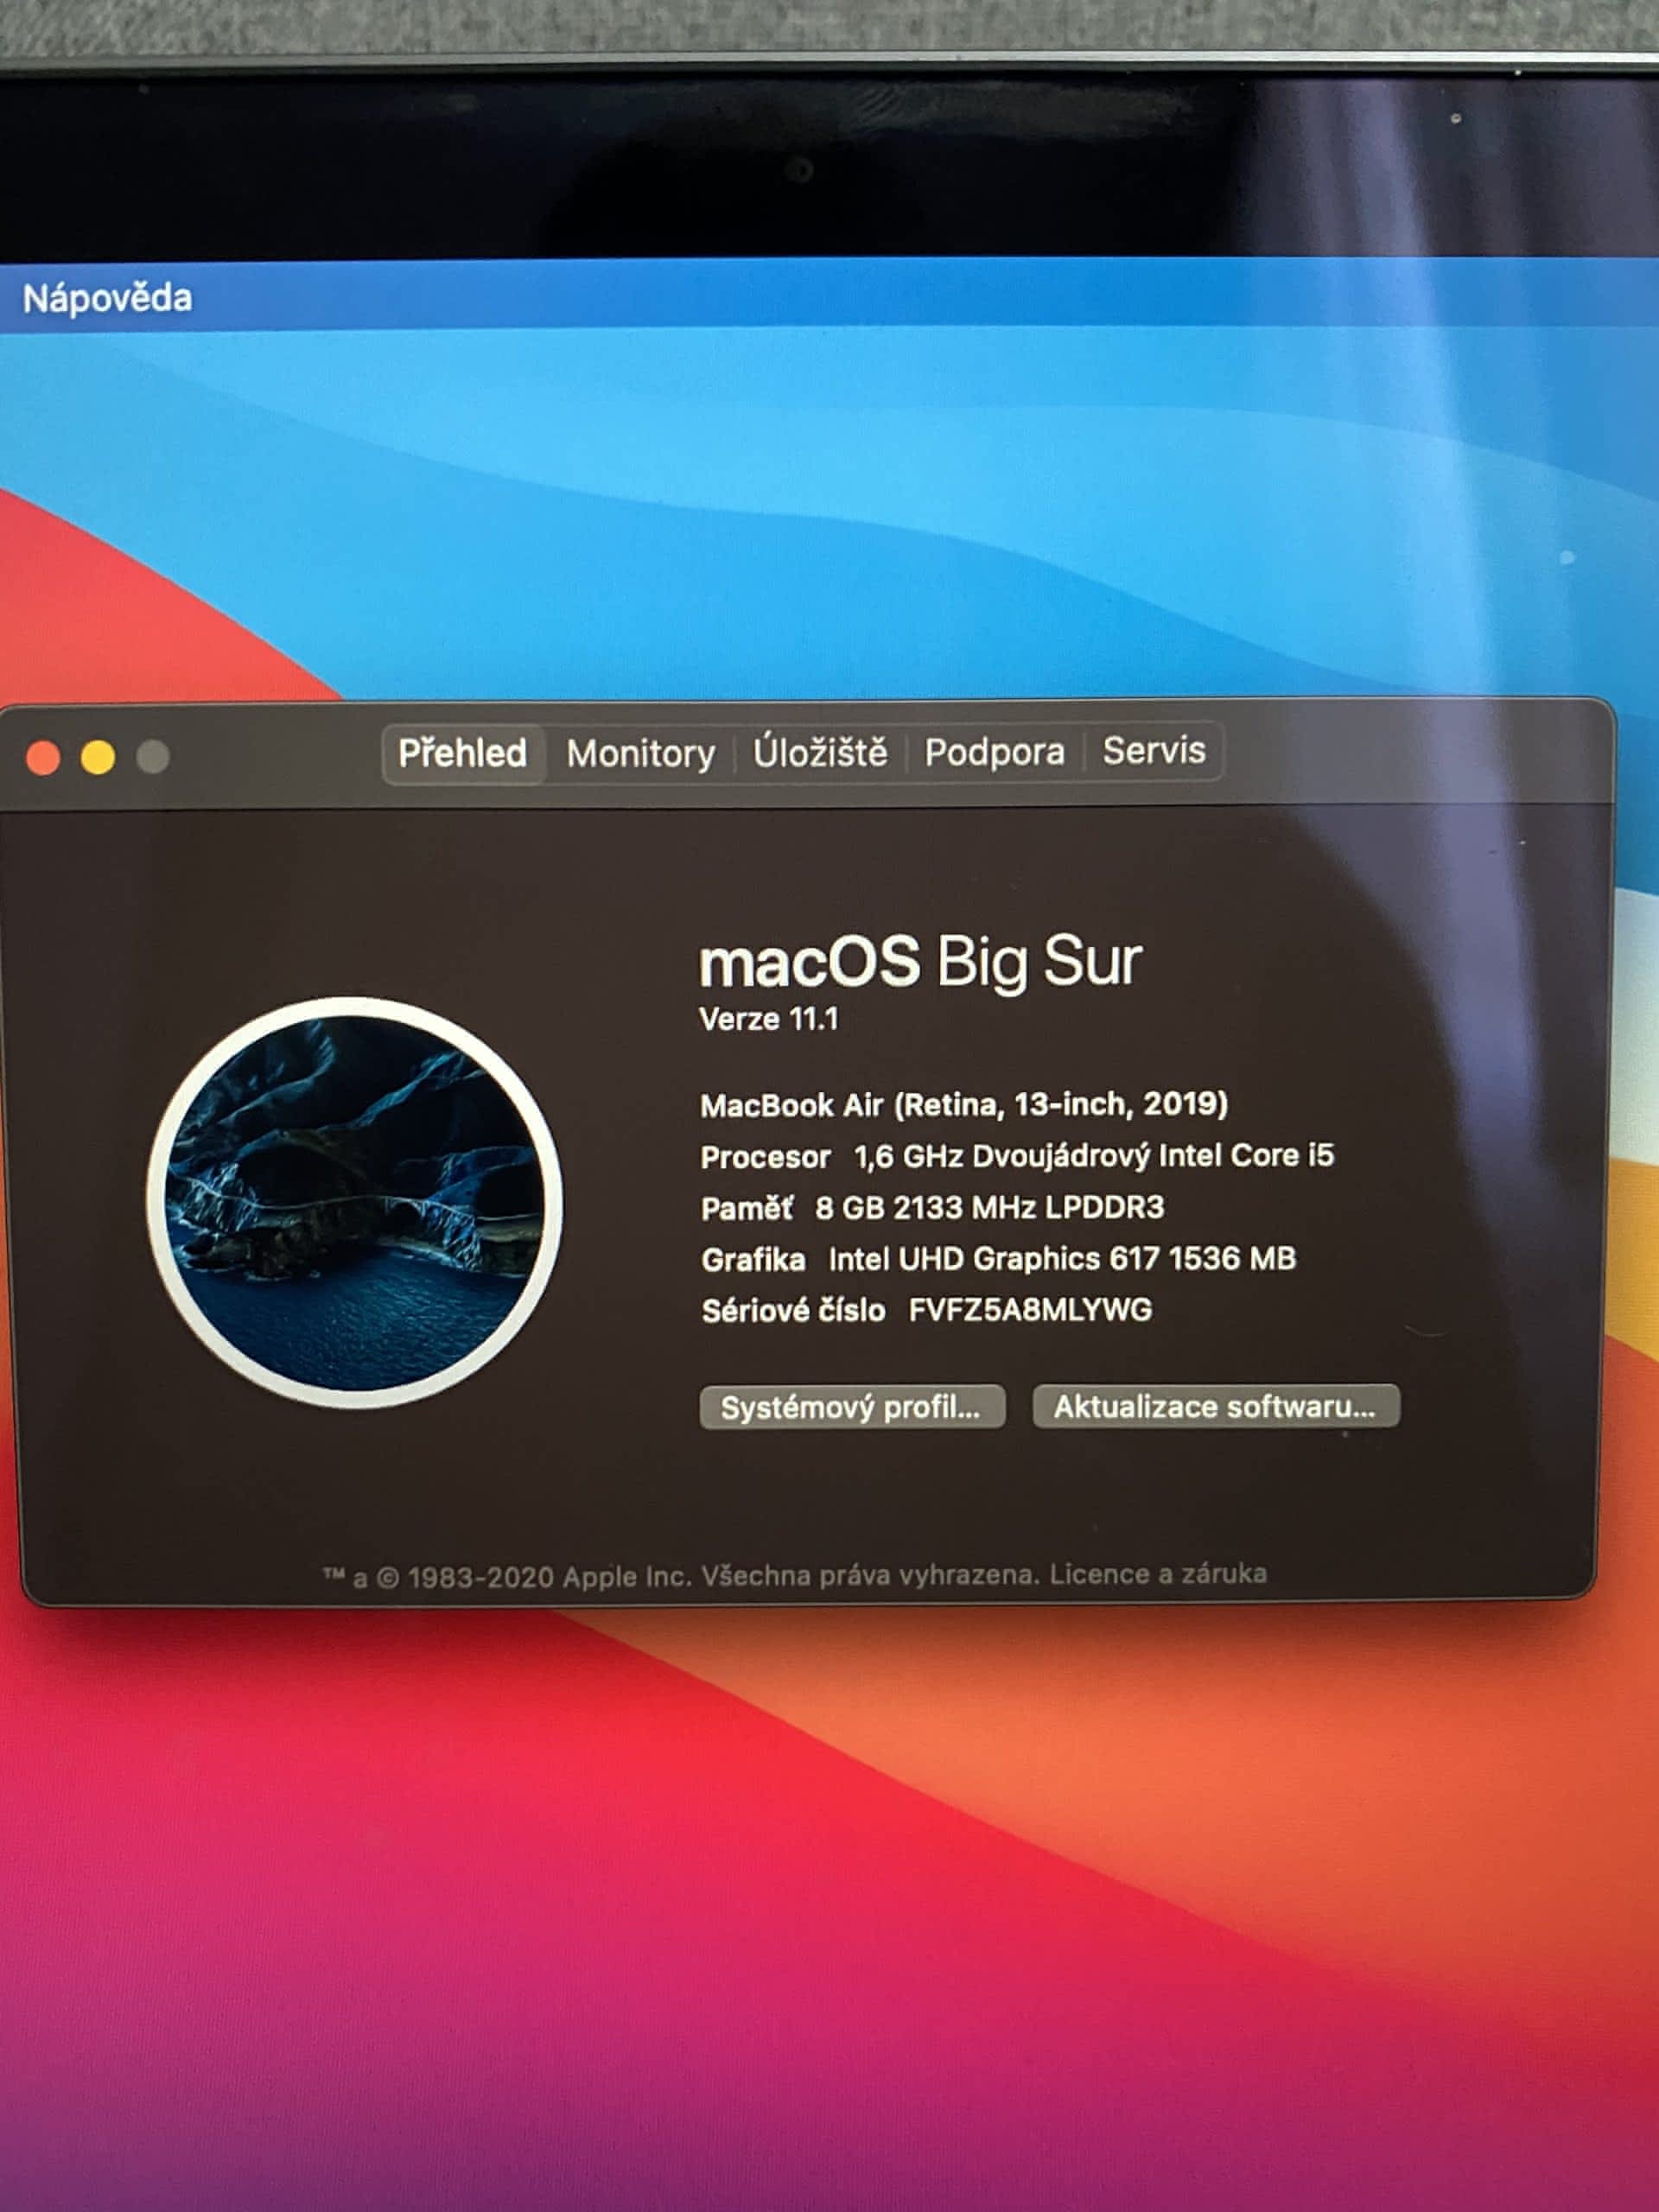Click the MacBook Air model name line
The image size is (1659, 2212).
[x=963, y=1105]
